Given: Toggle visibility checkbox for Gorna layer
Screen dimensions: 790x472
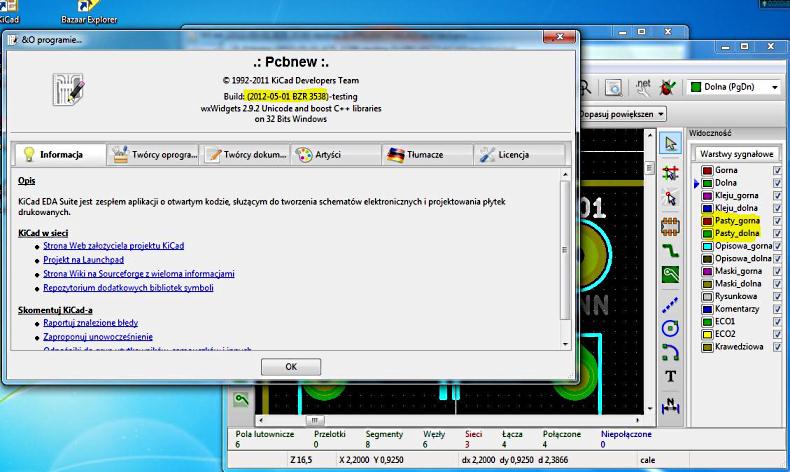Looking at the screenshot, I should point(777,170).
